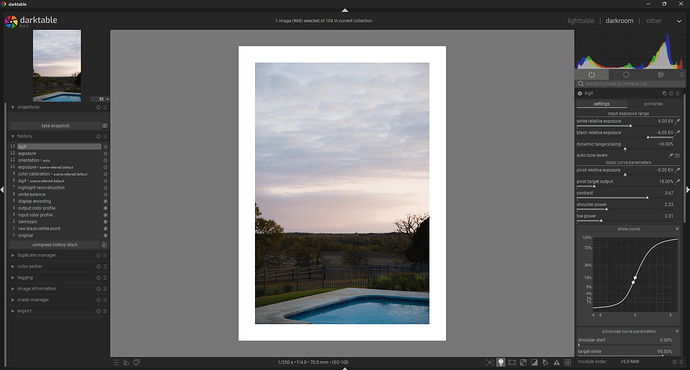Open the snapshots panel presets menu
Screen dimensions: 690x370
[105, 107]
